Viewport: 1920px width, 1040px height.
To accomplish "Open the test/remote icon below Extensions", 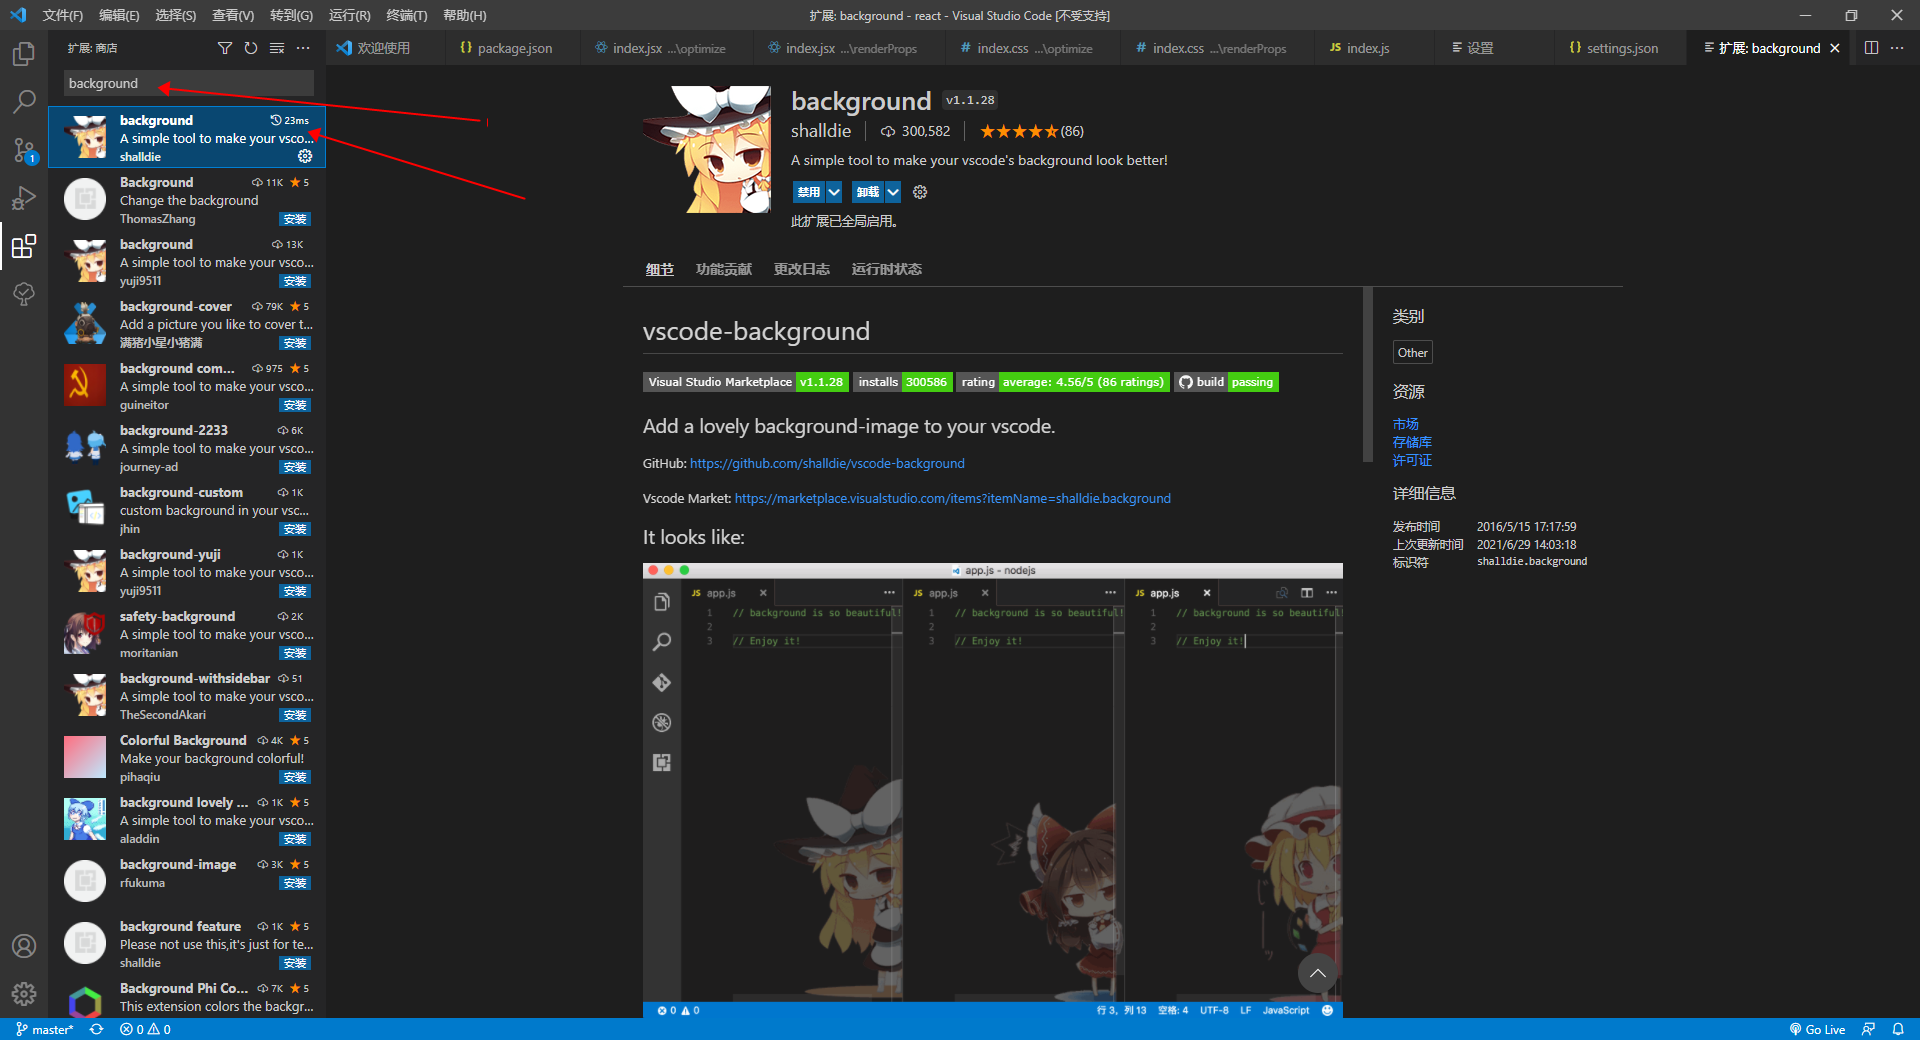I will 24,294.
